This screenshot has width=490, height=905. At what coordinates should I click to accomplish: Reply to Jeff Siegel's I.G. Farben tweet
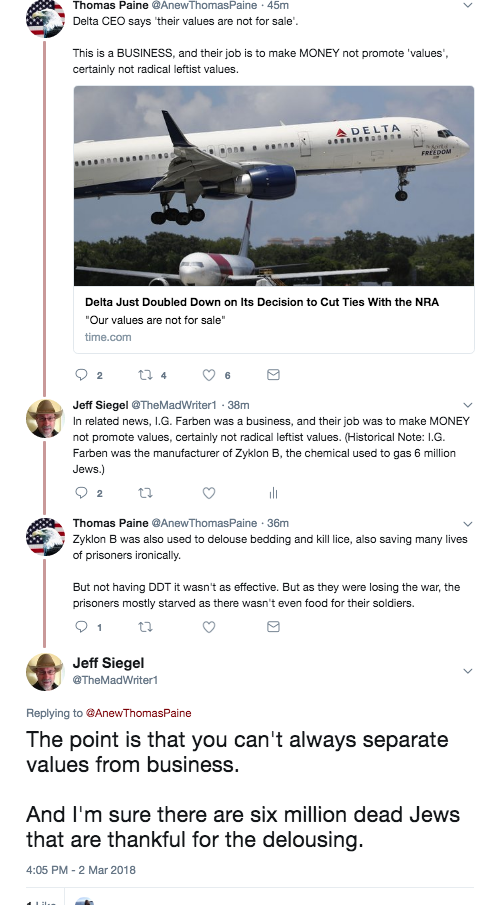(81, 493)
